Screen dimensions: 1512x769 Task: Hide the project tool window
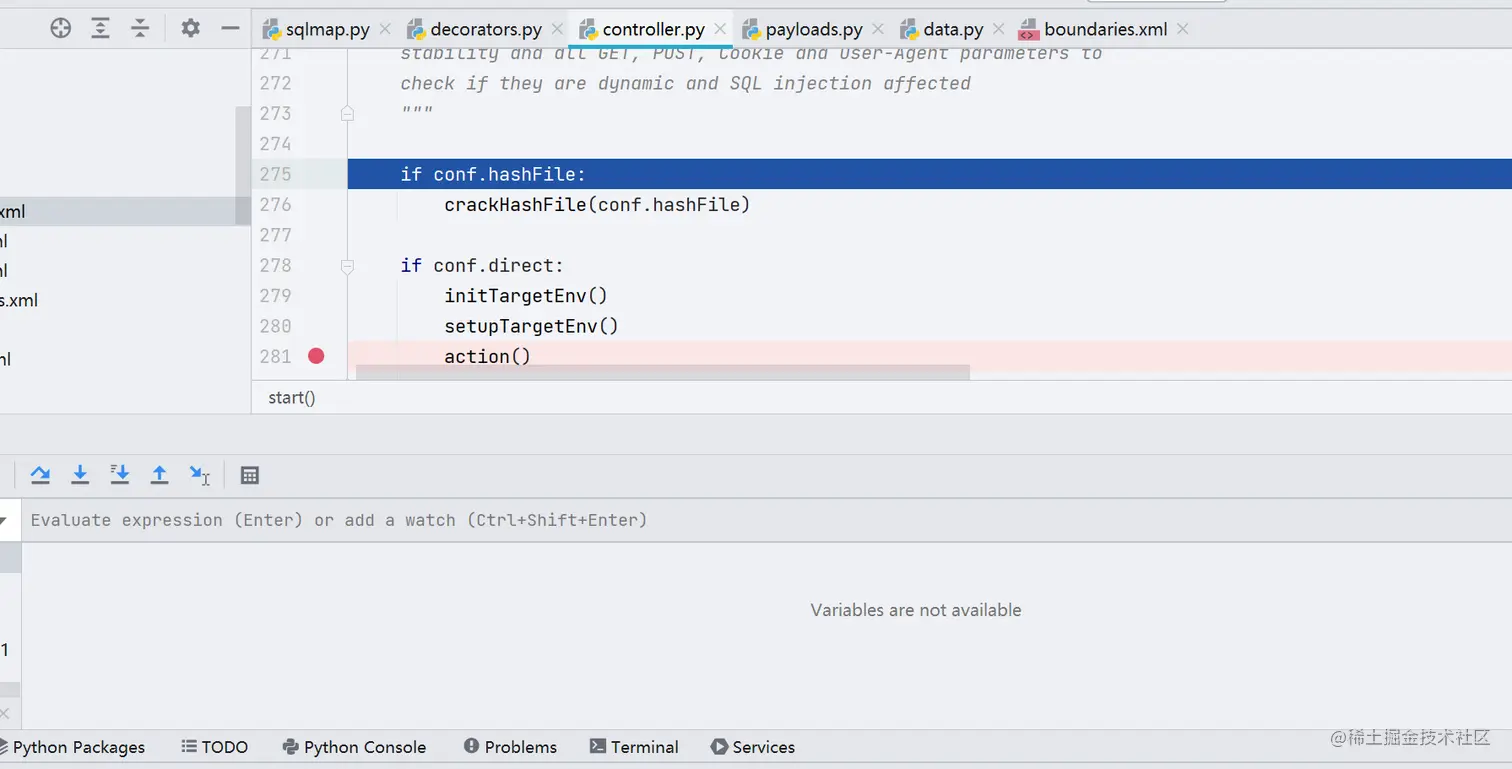point(230,28)
